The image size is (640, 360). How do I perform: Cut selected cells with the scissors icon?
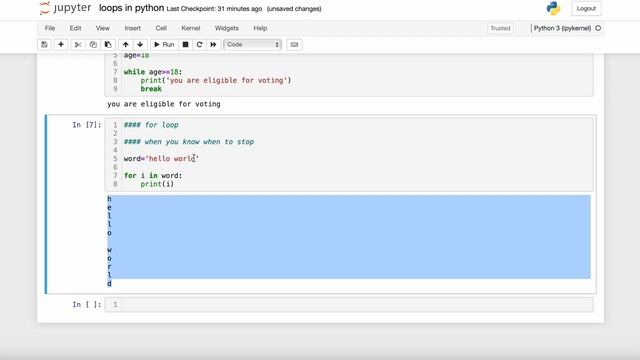[78, 44]
